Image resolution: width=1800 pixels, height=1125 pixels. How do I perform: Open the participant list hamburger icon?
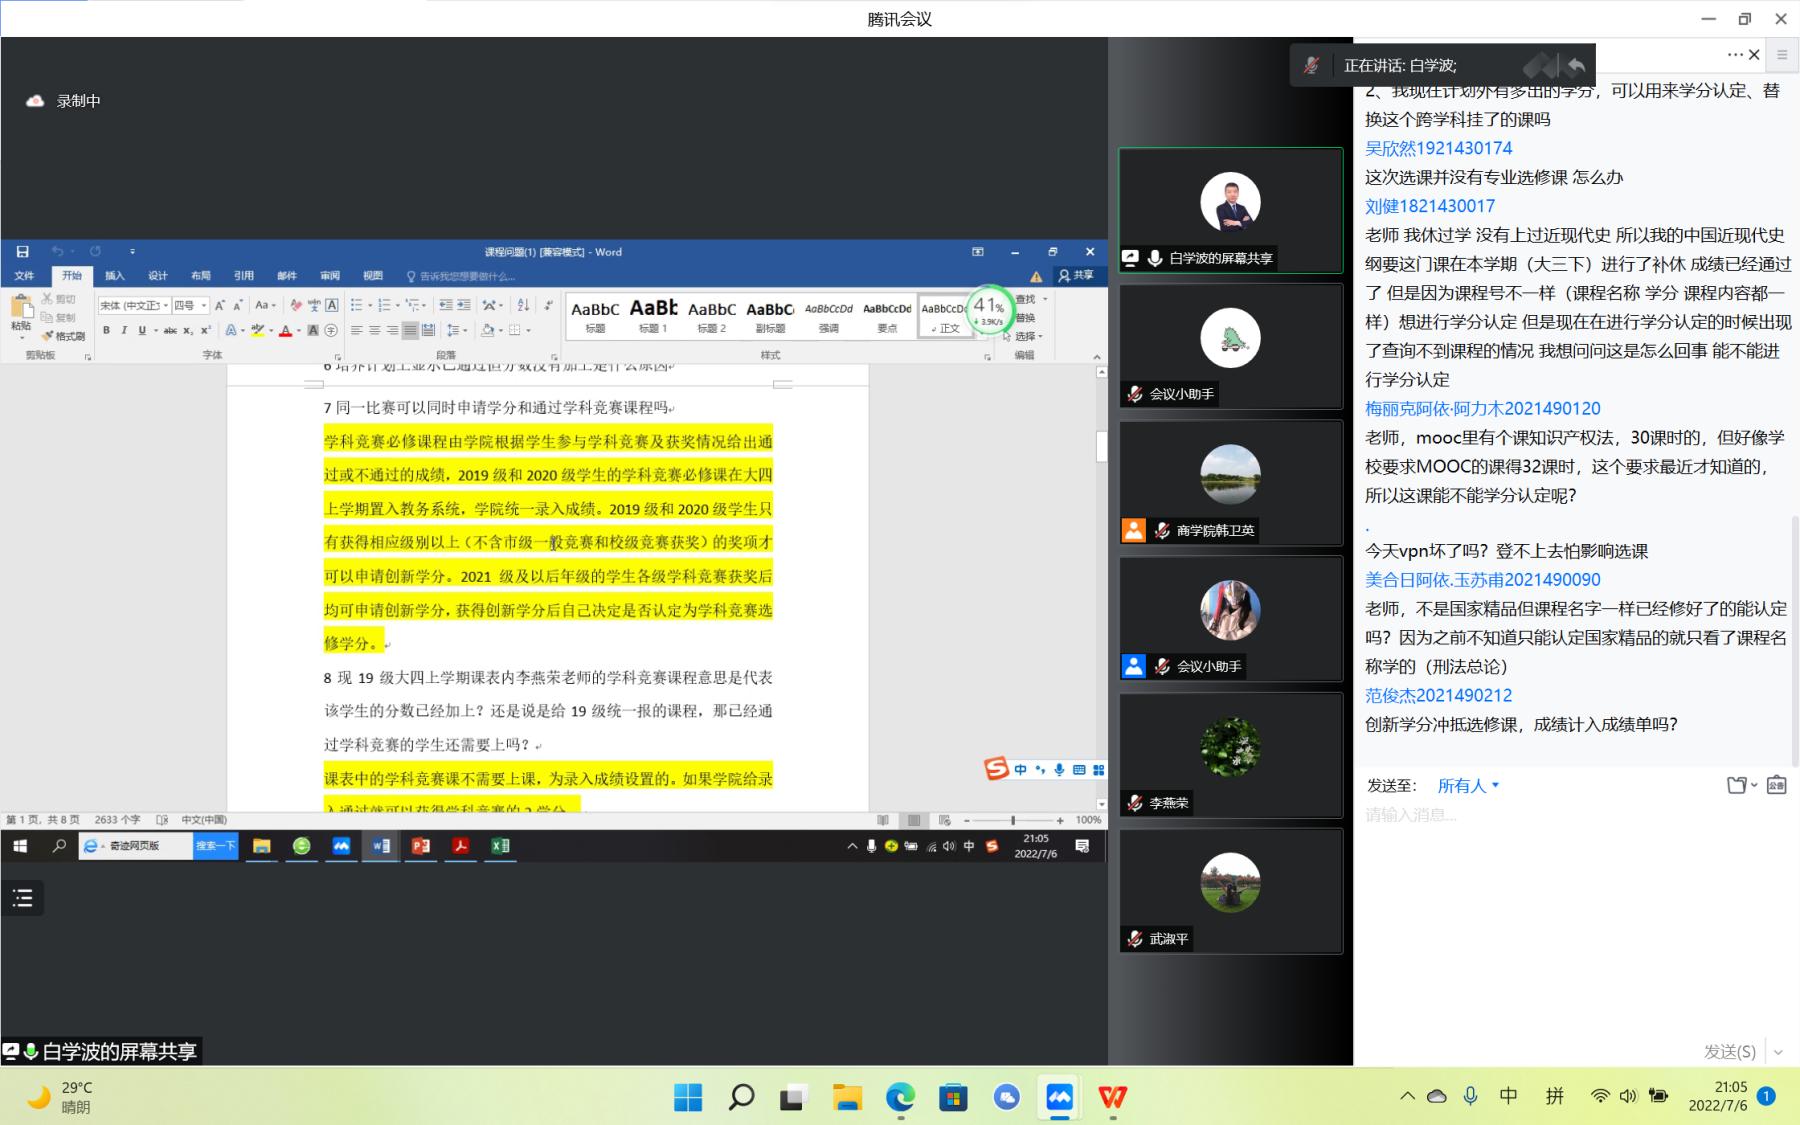[x=22, y=898]
